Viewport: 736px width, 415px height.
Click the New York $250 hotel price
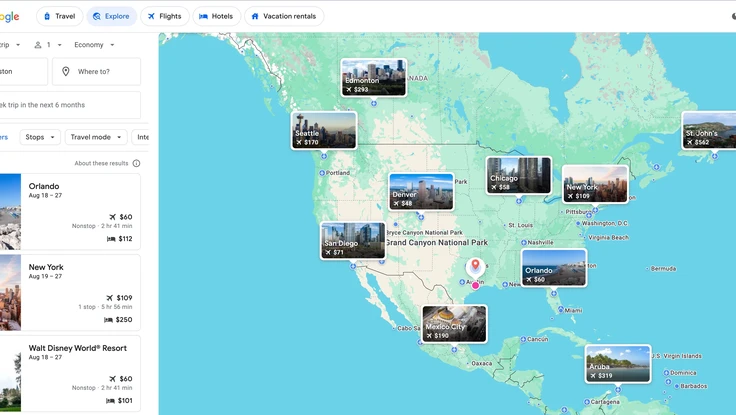[x=118, y=320]
